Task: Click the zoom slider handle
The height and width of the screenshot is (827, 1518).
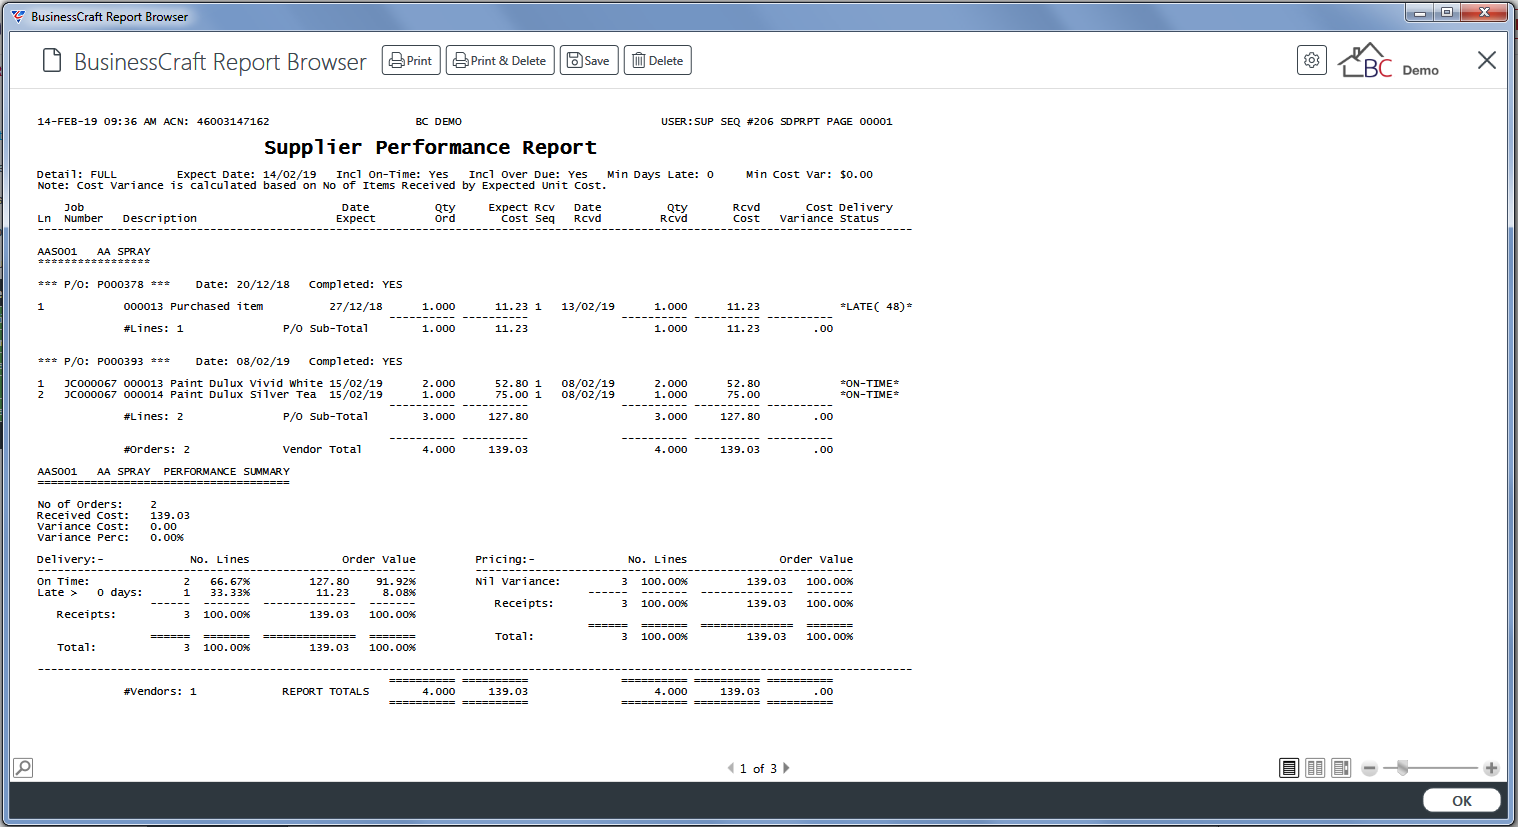Action: pos(1403,768)
